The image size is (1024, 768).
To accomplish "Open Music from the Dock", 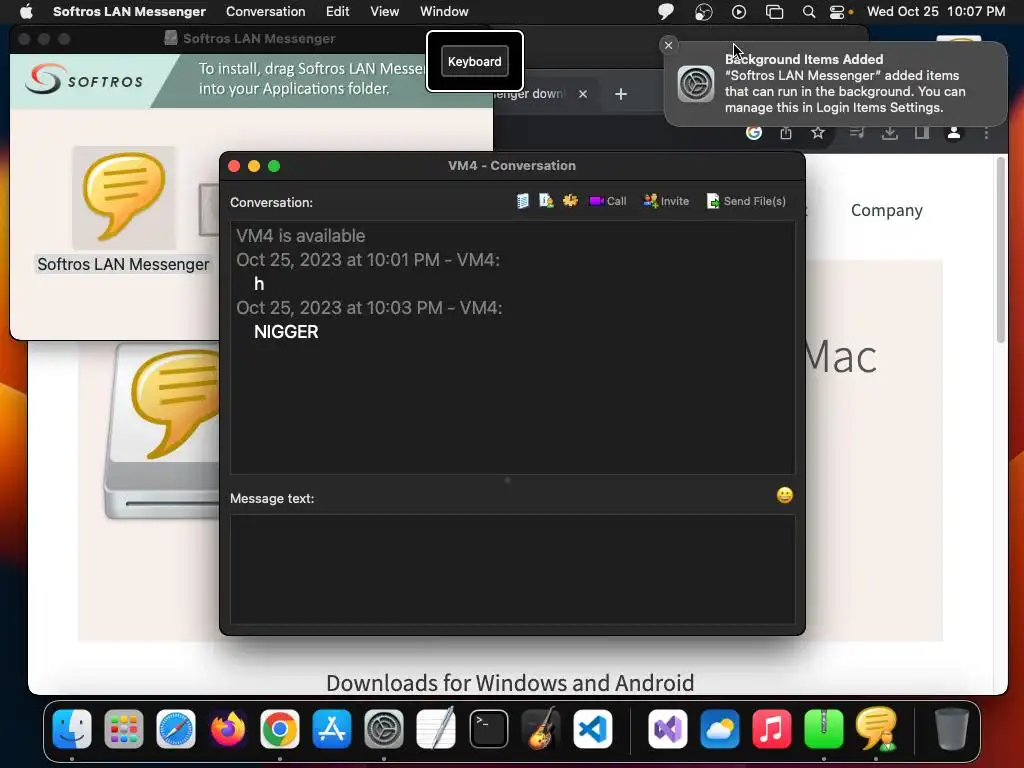I will point(771,728).
